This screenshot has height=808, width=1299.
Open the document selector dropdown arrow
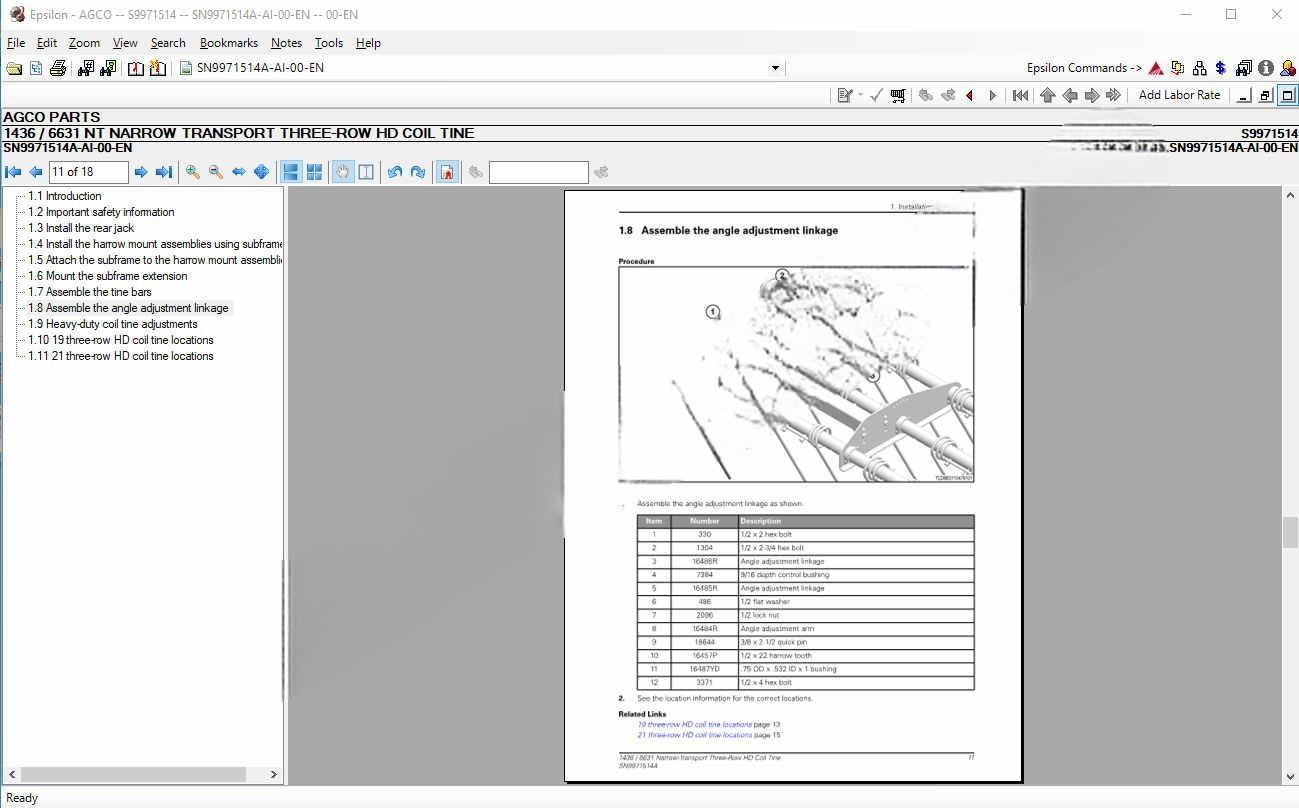(775, 68)
